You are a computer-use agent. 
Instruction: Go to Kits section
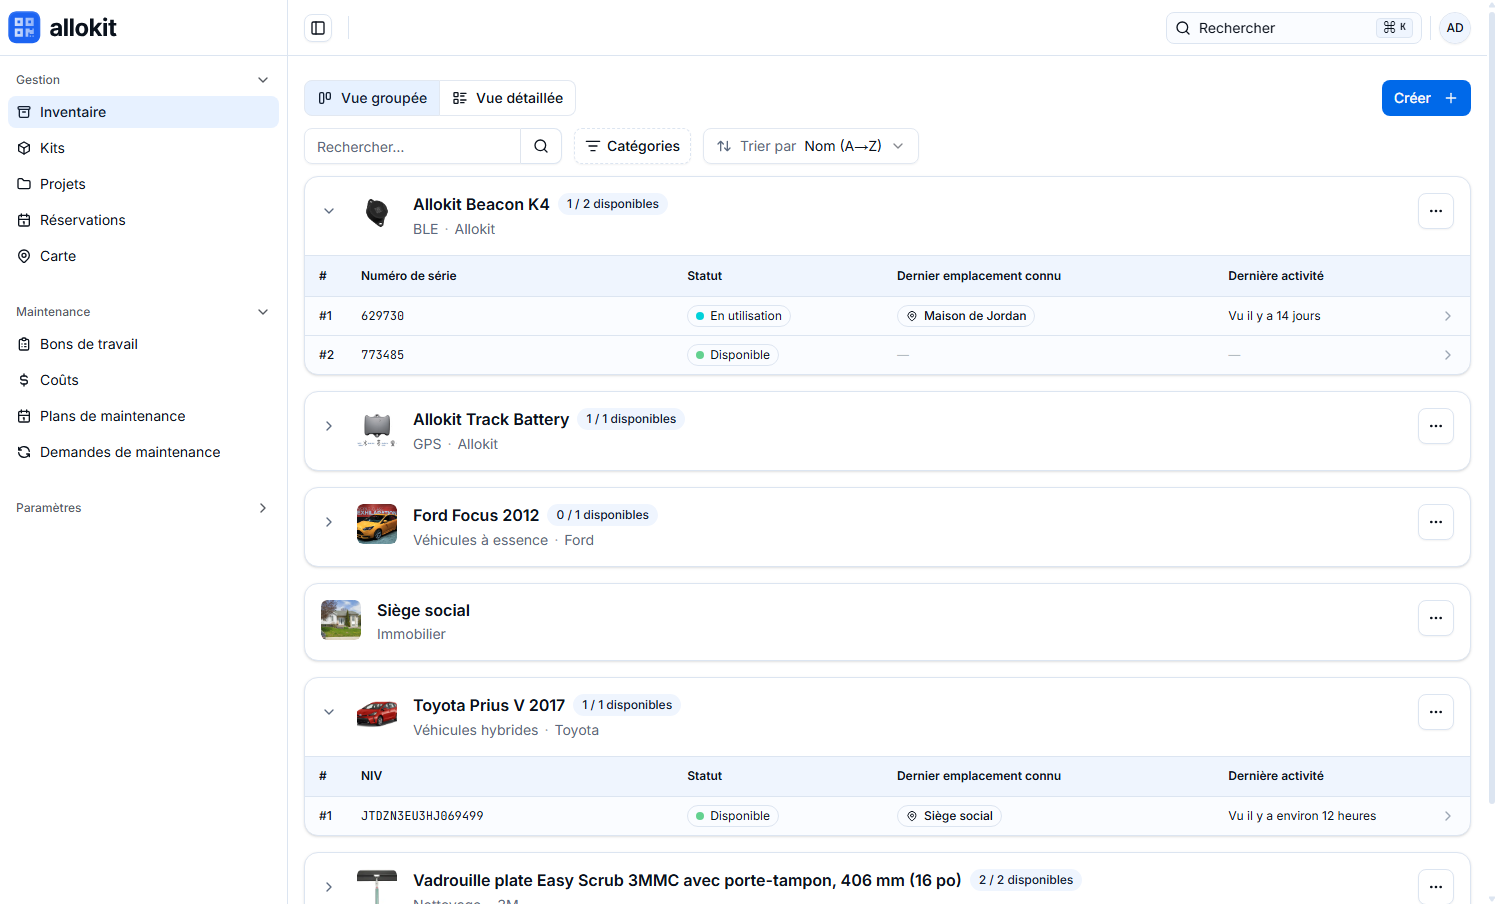coord(143,148)
